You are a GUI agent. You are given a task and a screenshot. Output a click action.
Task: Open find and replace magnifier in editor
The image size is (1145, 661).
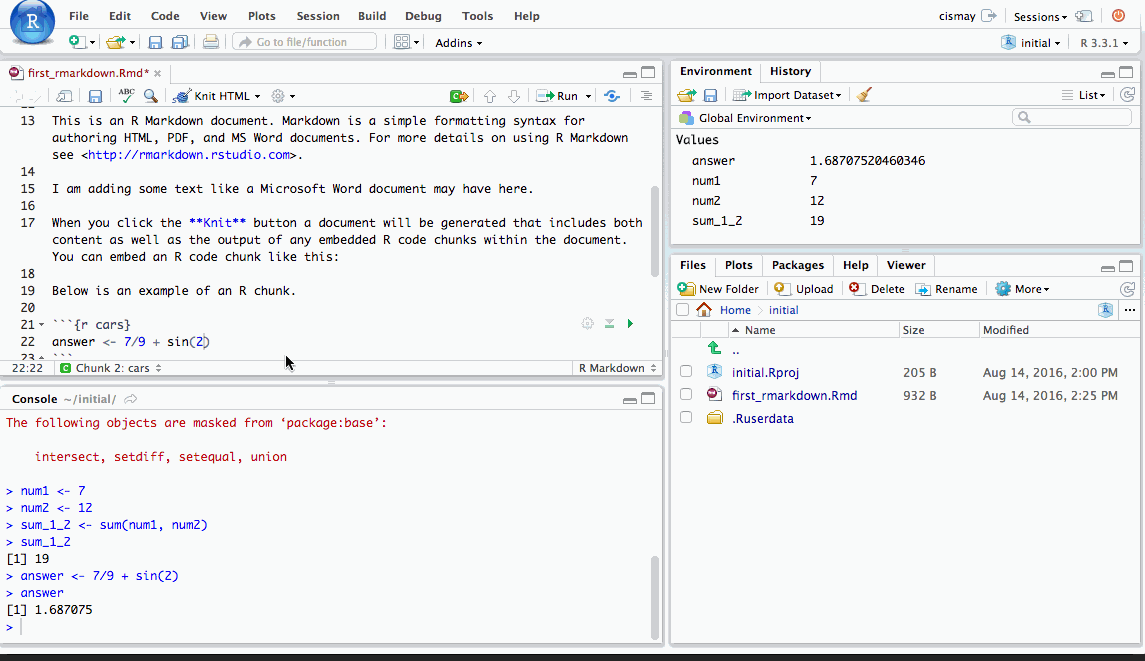click(x=150, y=96)
